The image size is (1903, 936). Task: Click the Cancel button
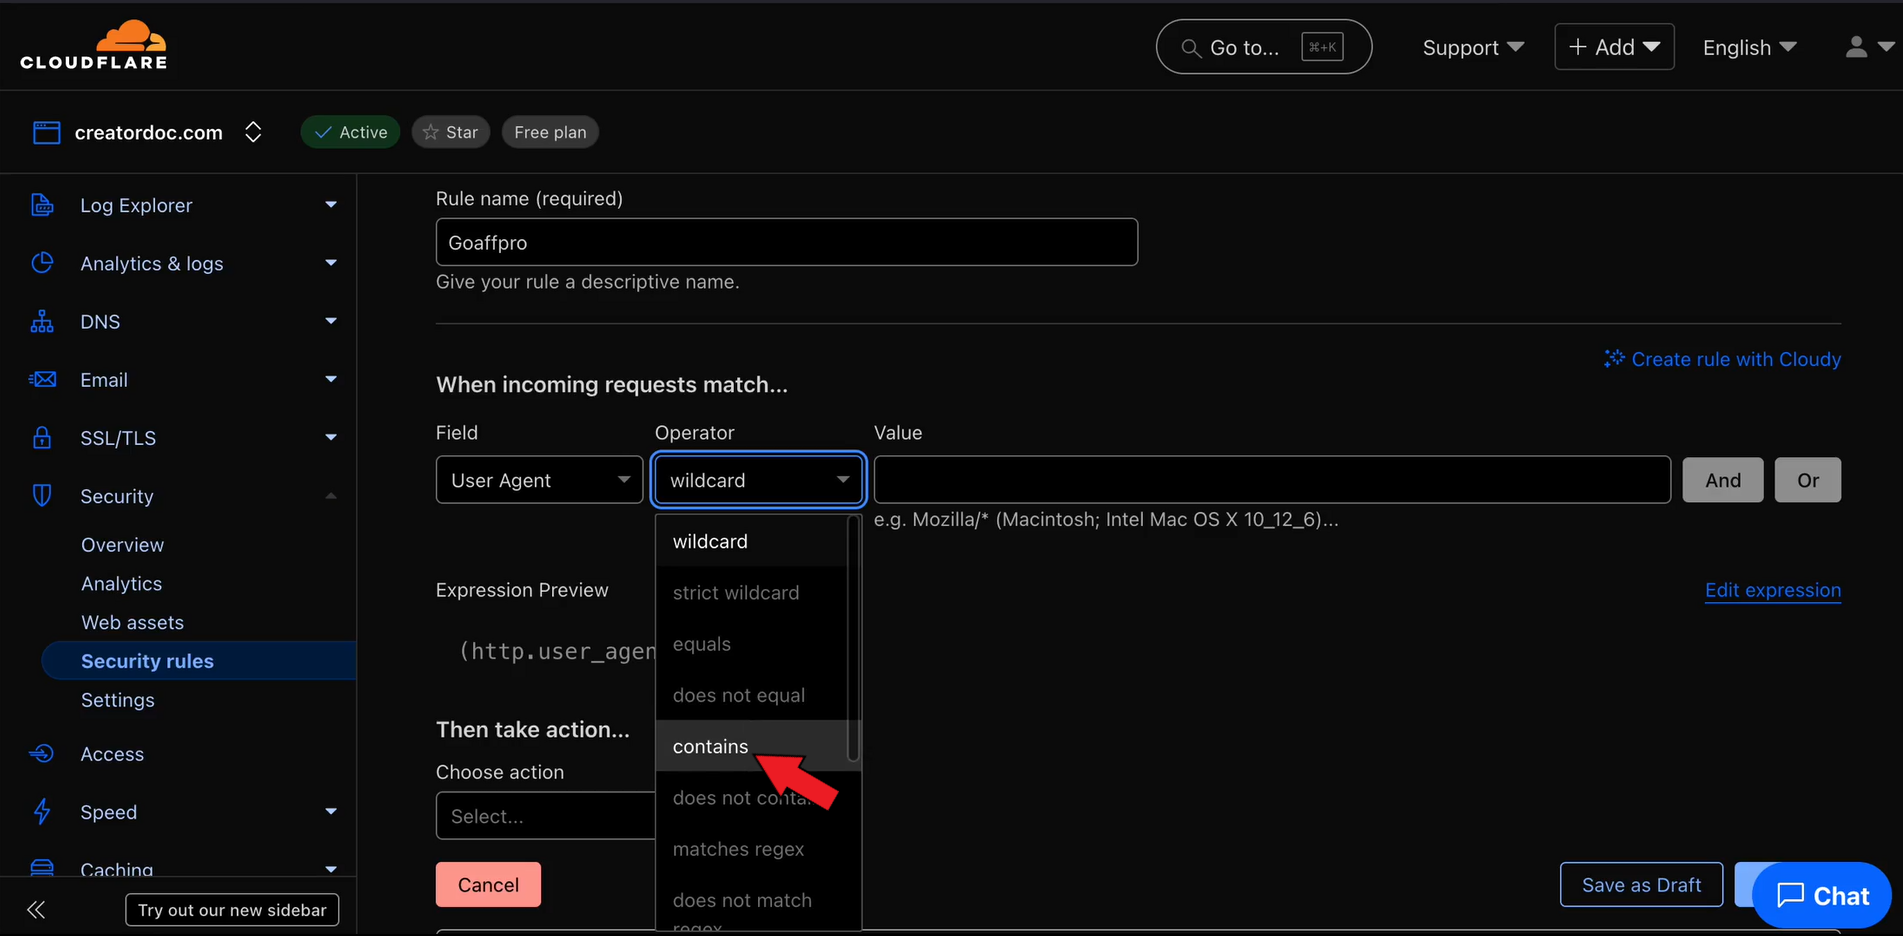488,885
